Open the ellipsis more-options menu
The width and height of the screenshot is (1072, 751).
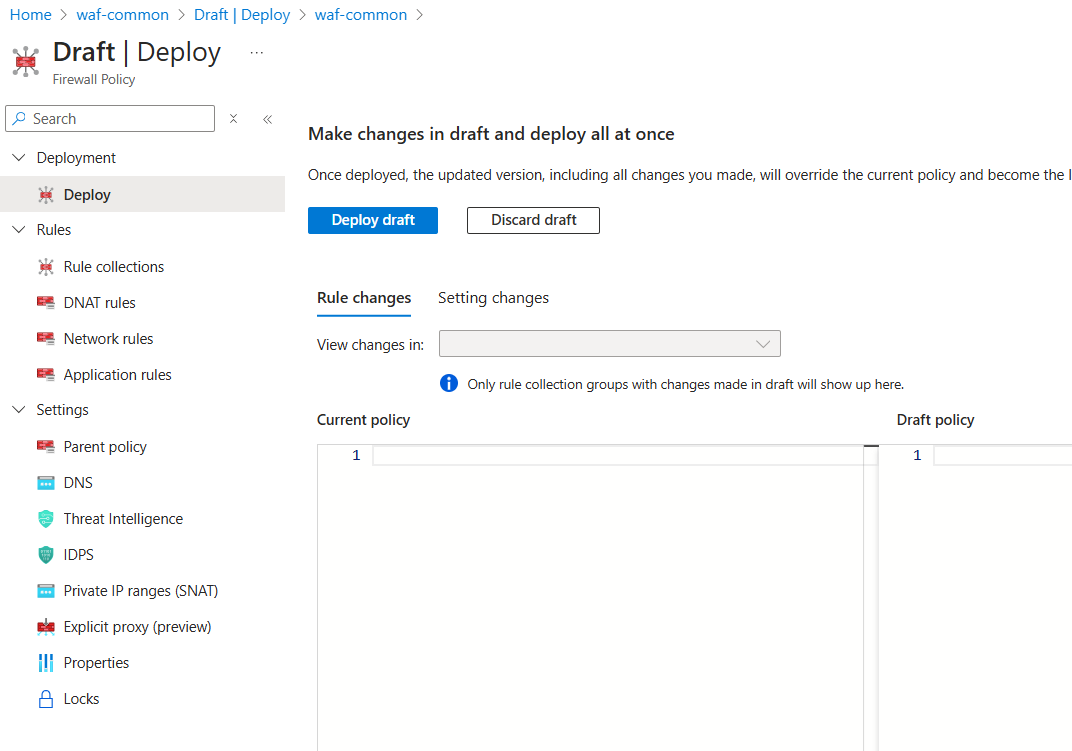pyautogui.click(x=256, y=53)
